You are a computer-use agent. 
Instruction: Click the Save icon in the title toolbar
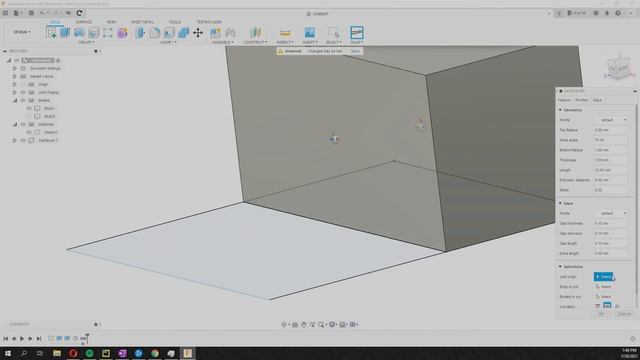coord(31,13)
